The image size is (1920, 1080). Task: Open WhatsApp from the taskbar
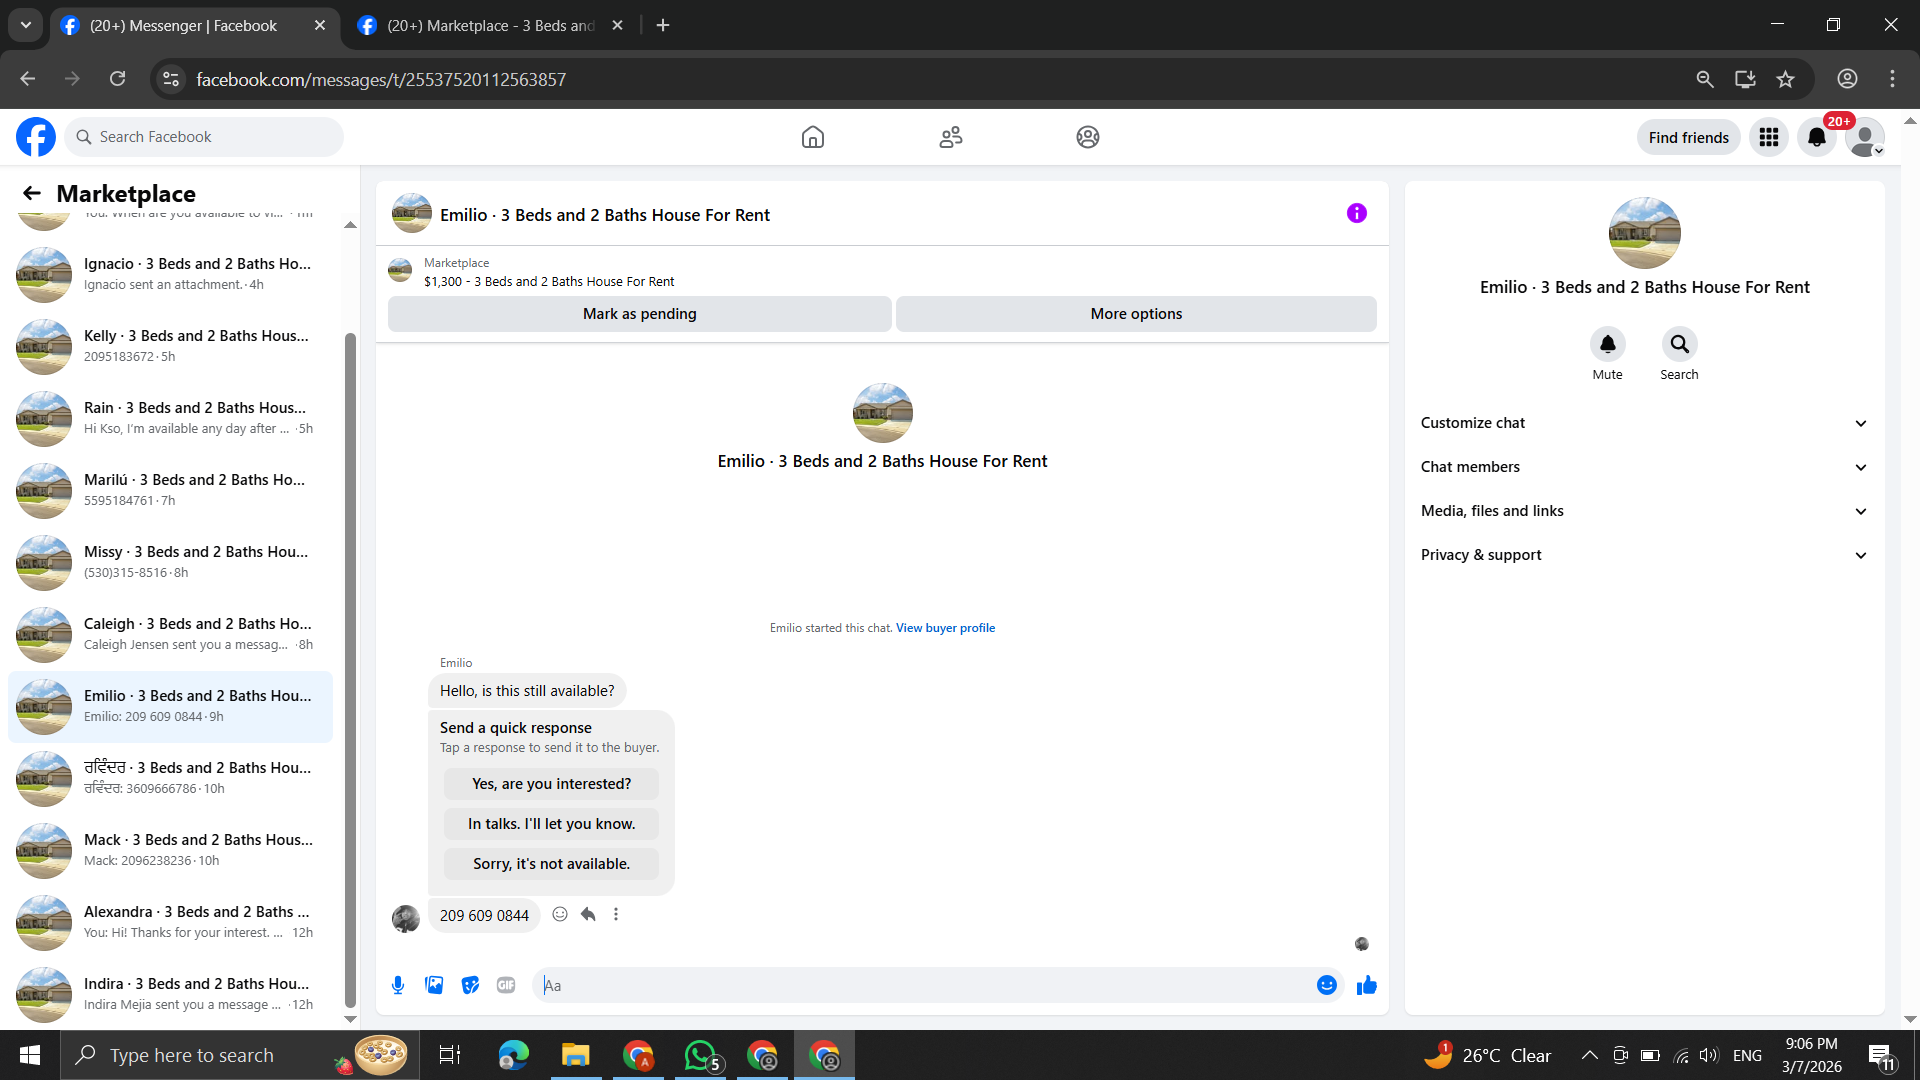point(700,1055)
